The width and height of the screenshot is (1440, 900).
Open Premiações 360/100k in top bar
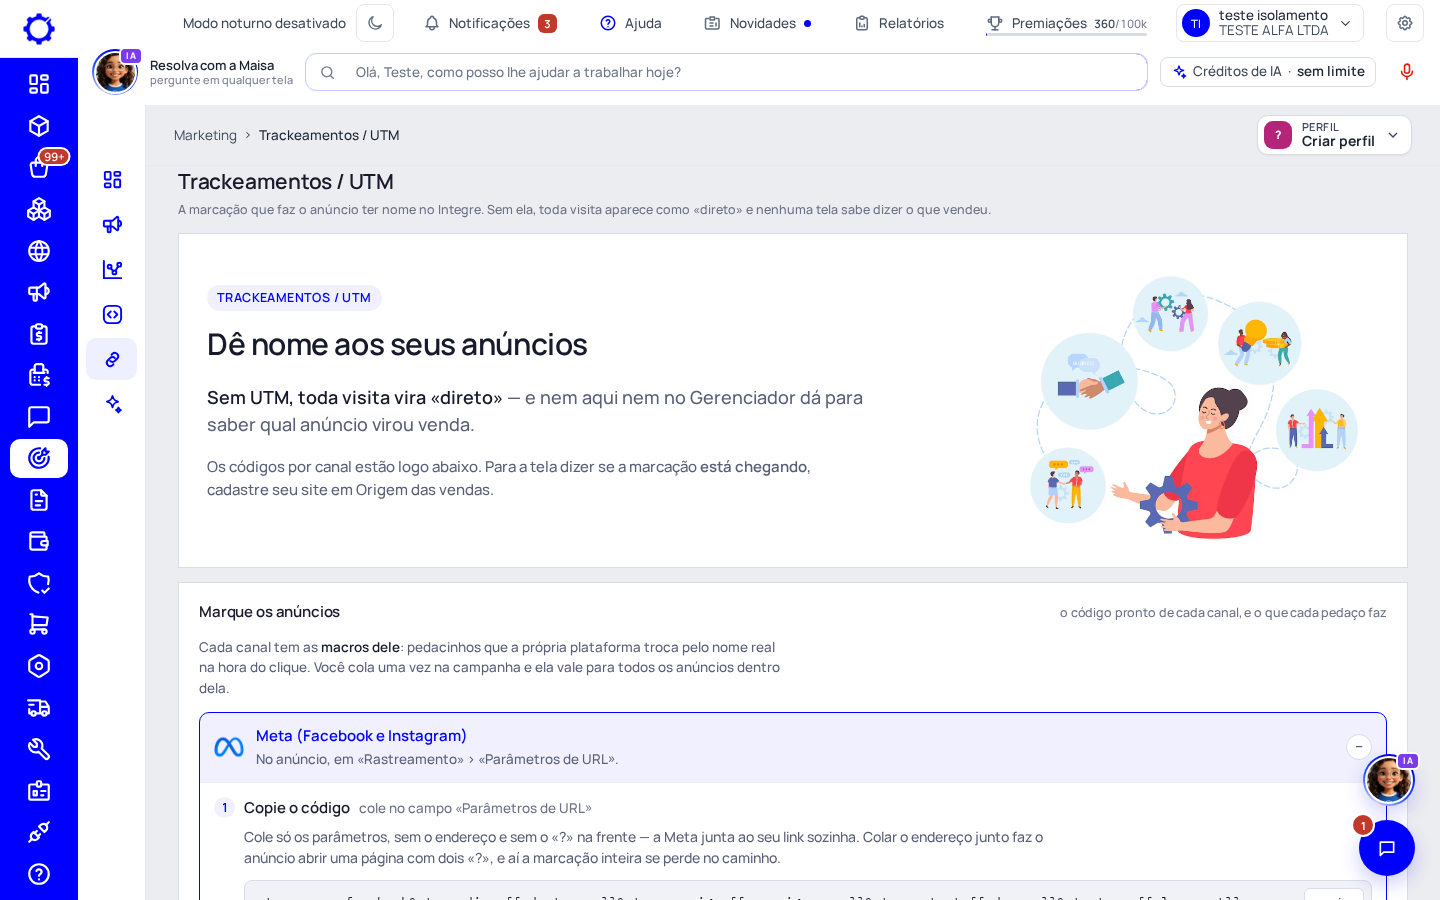point(1066,23)
